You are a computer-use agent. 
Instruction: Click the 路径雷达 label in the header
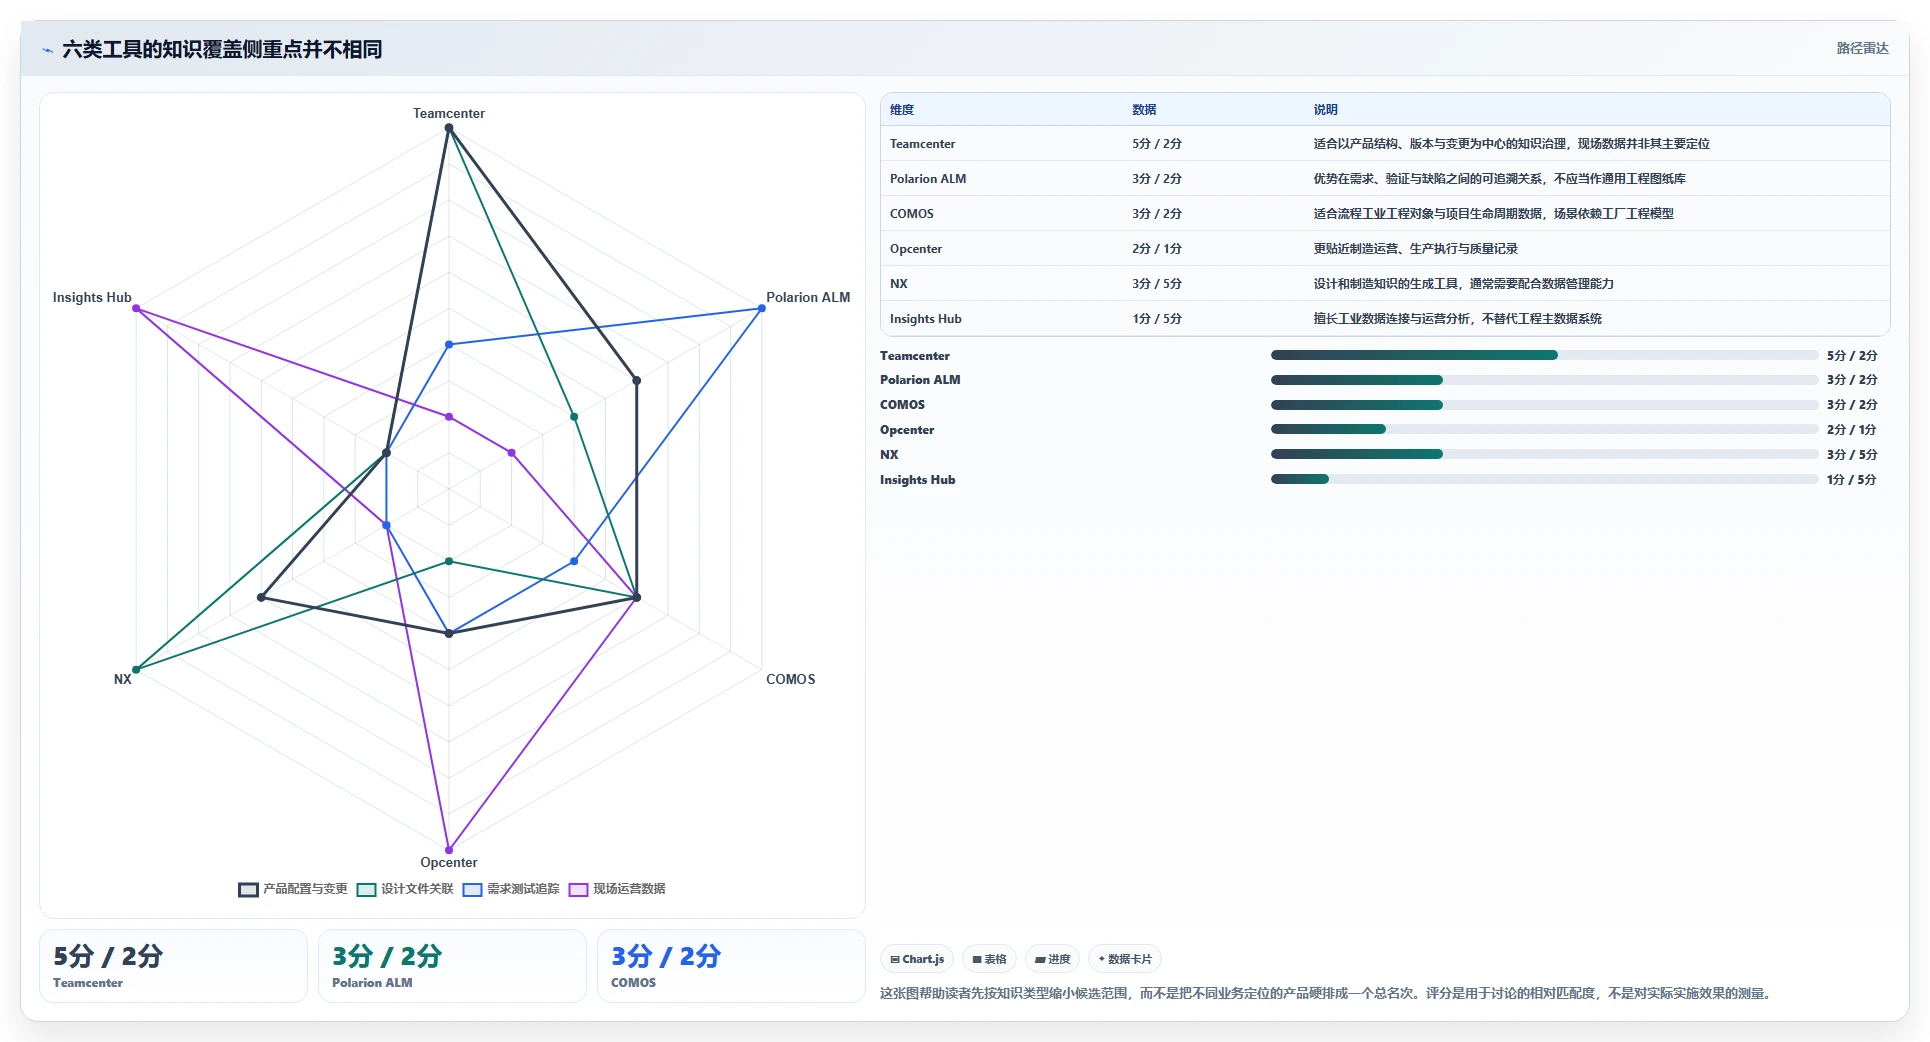point(1862,48)
